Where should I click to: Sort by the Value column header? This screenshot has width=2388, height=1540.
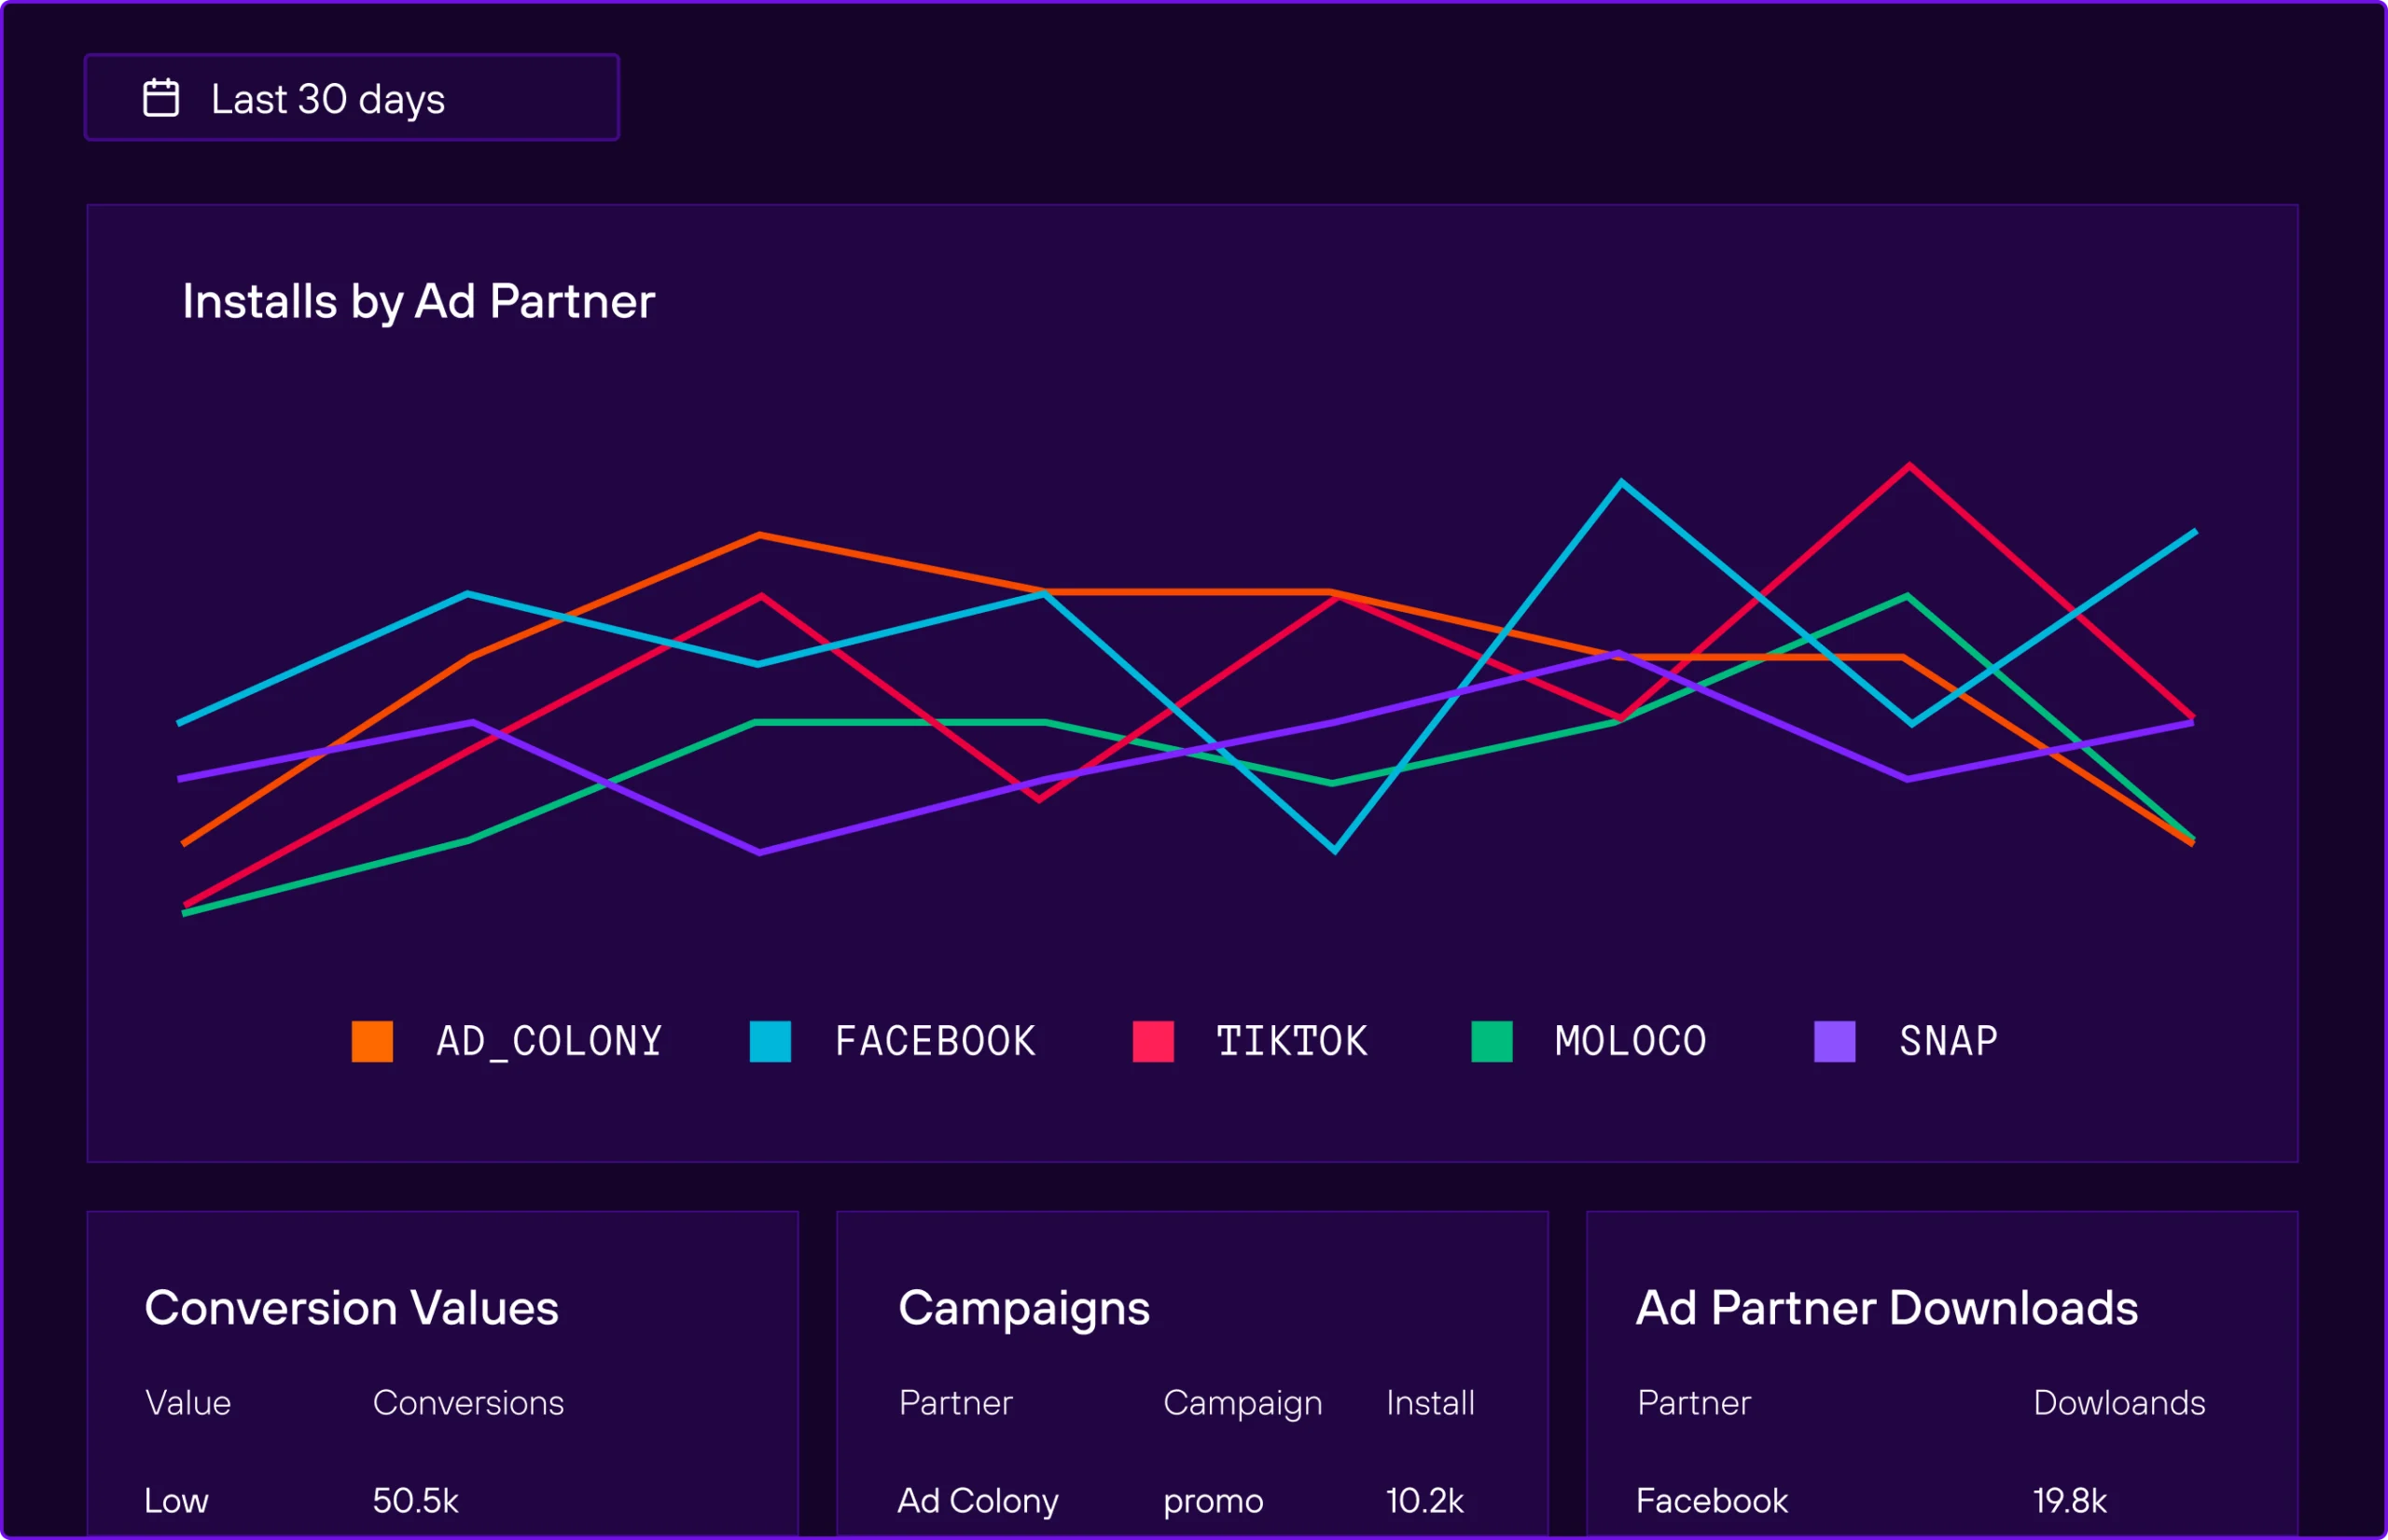[188, 1402]
